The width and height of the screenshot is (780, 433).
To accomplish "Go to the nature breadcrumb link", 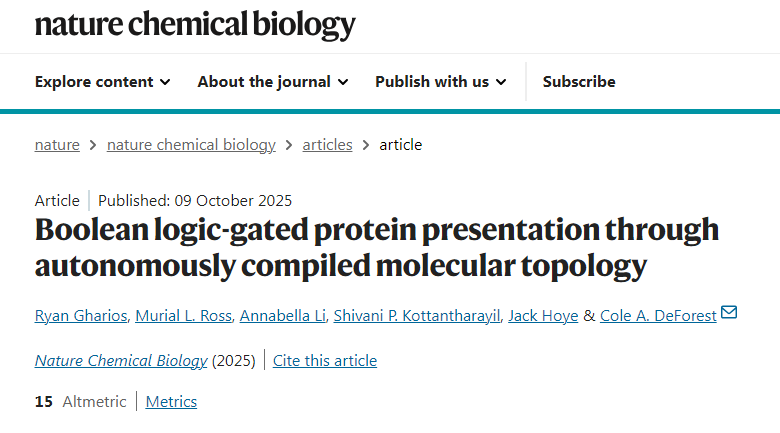I will (57, 145).
